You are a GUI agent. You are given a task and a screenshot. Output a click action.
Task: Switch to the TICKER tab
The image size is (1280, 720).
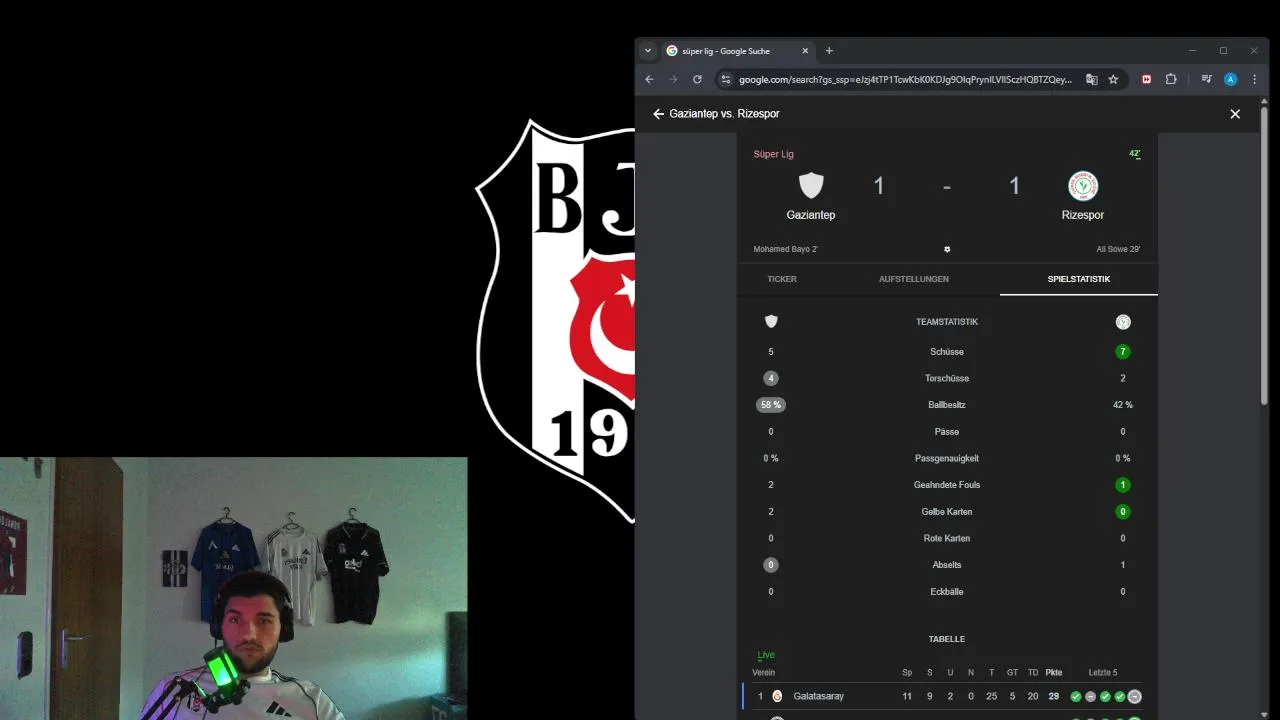point(782,279)
